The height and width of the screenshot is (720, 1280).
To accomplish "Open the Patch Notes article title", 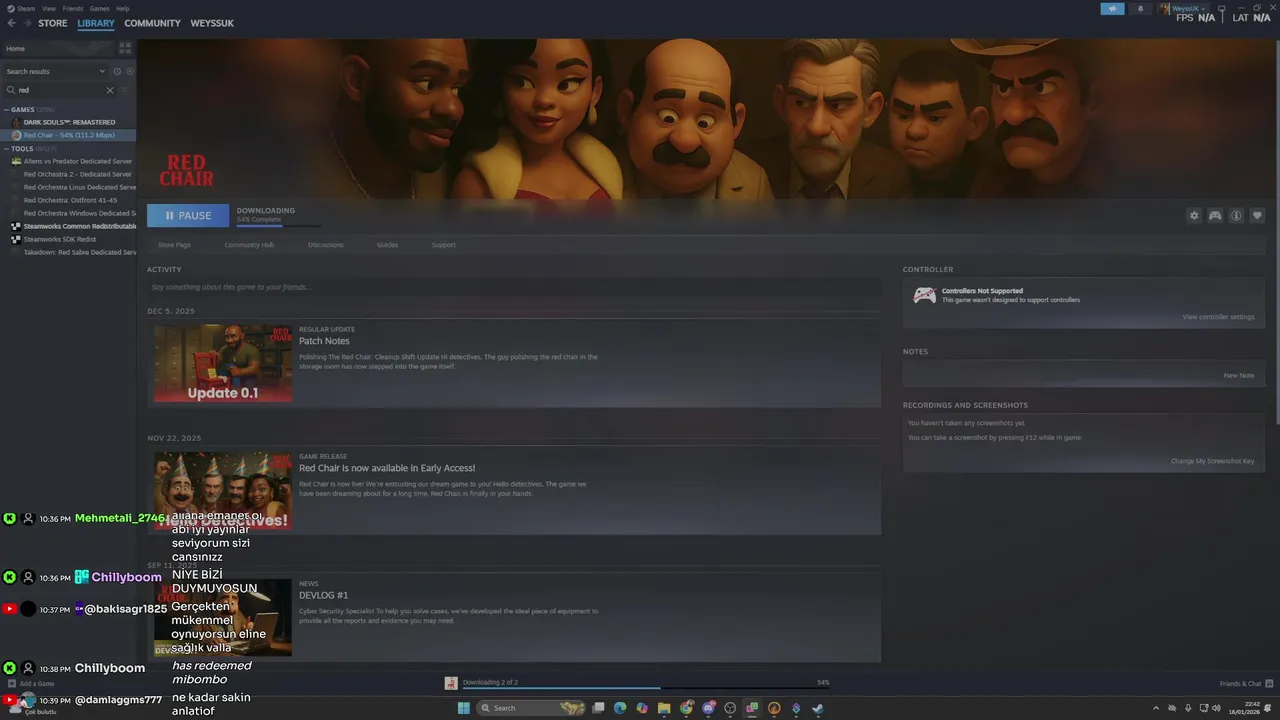I will click(324, 341).
